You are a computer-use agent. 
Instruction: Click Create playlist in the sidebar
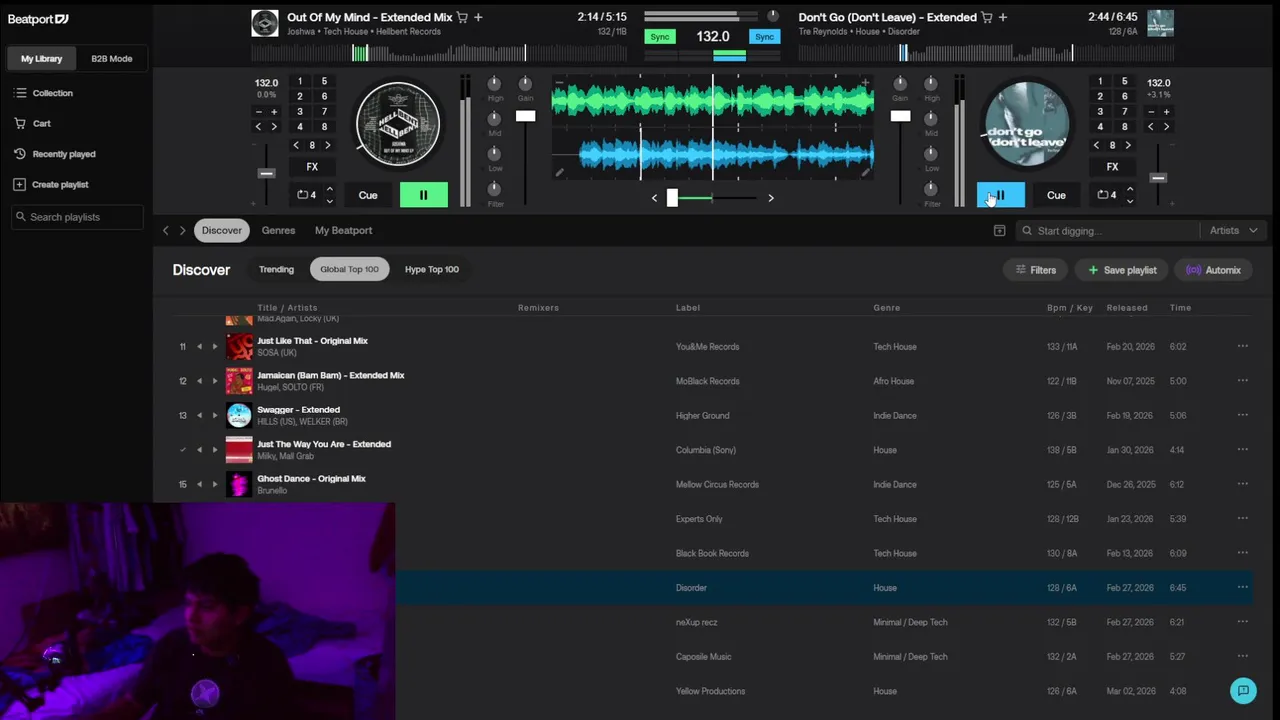[51, 184]
